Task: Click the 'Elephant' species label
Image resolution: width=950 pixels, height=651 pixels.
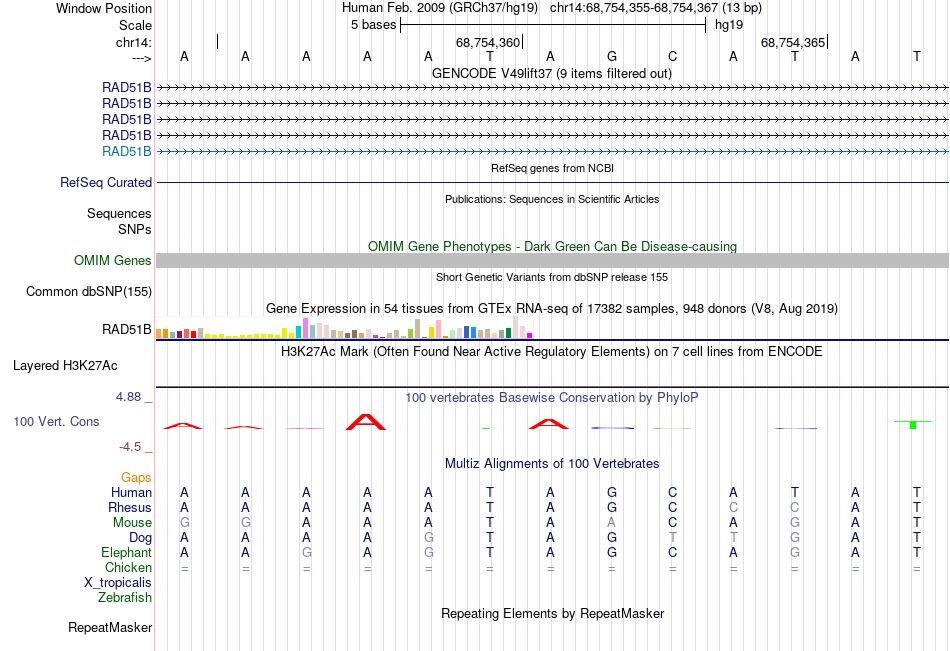Action: [x=127, y=553]
